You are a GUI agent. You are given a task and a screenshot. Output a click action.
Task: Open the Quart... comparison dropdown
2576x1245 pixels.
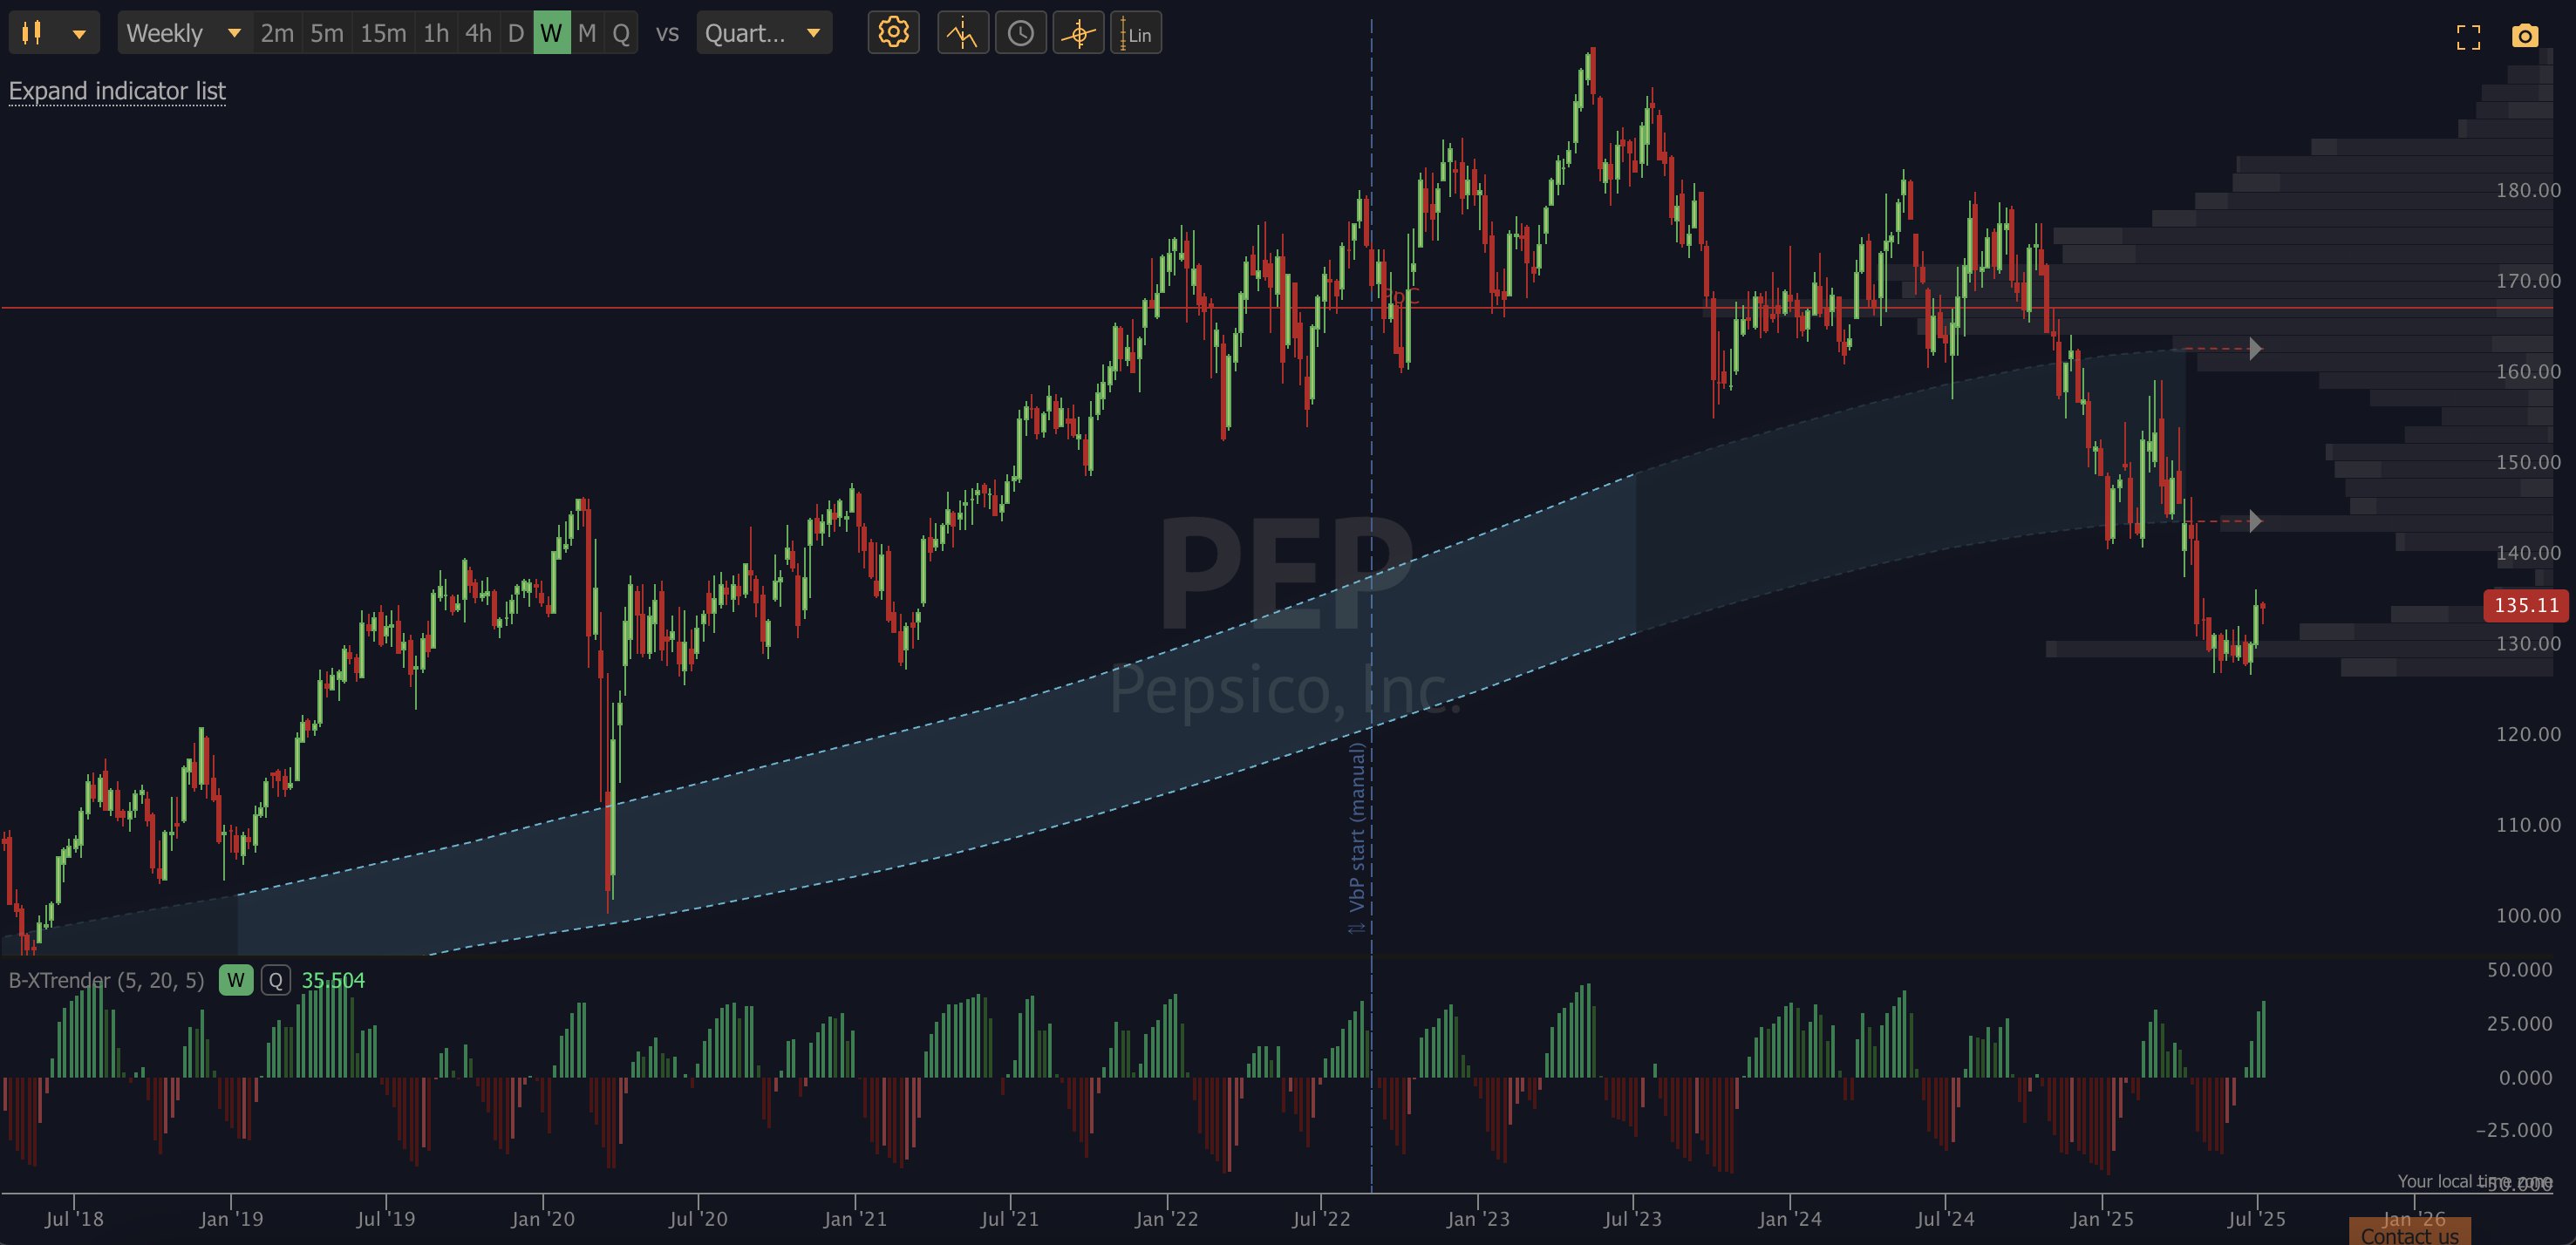(764, 33)
